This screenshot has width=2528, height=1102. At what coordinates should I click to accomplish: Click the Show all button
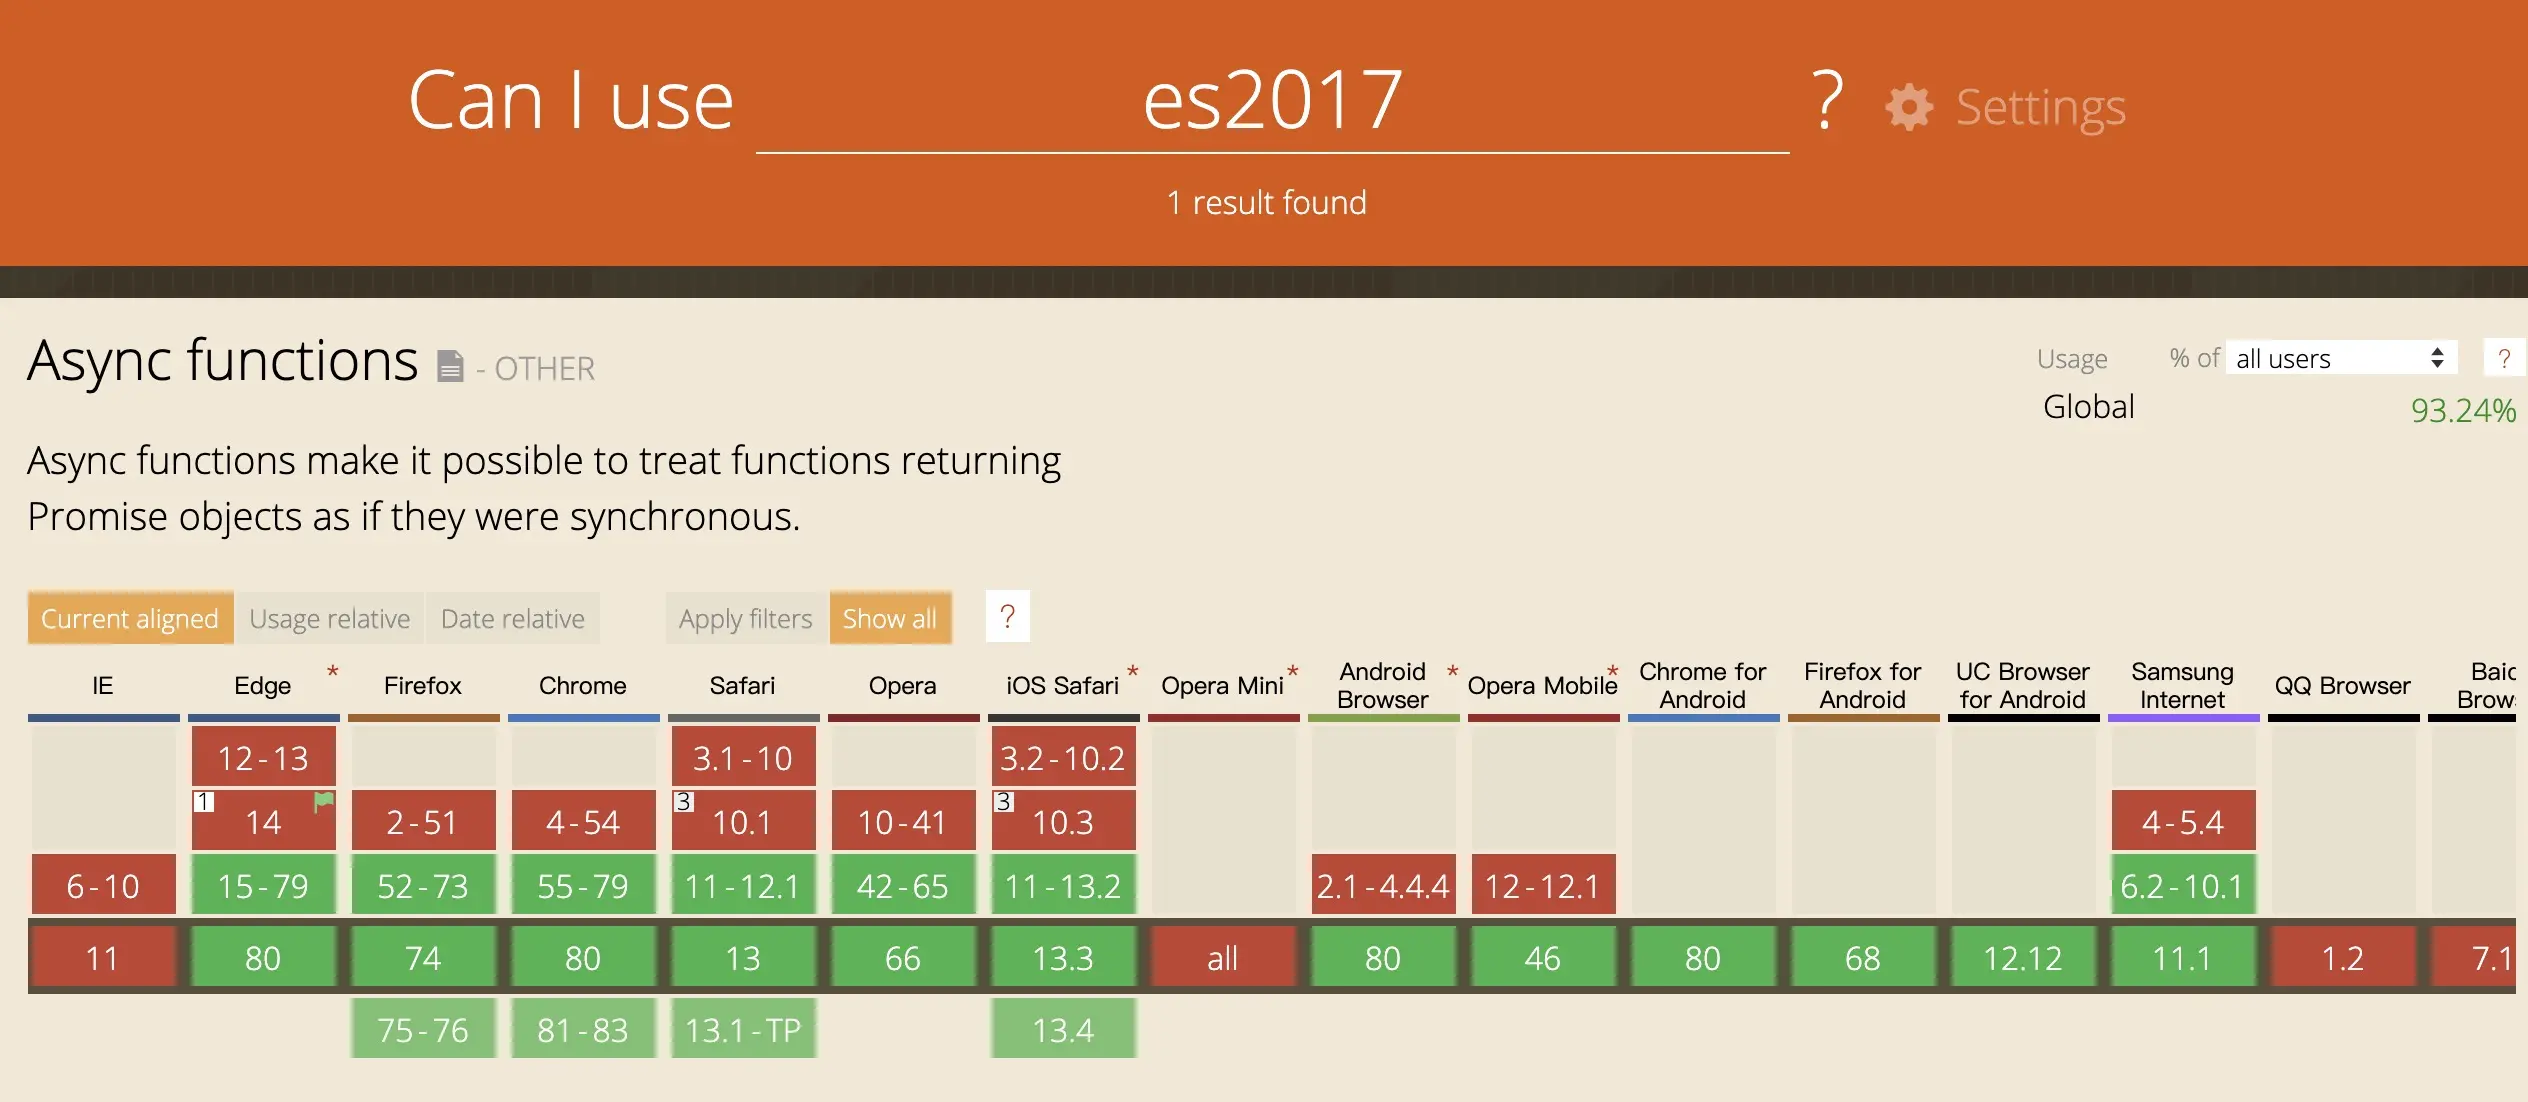click(x=889, y=619)
